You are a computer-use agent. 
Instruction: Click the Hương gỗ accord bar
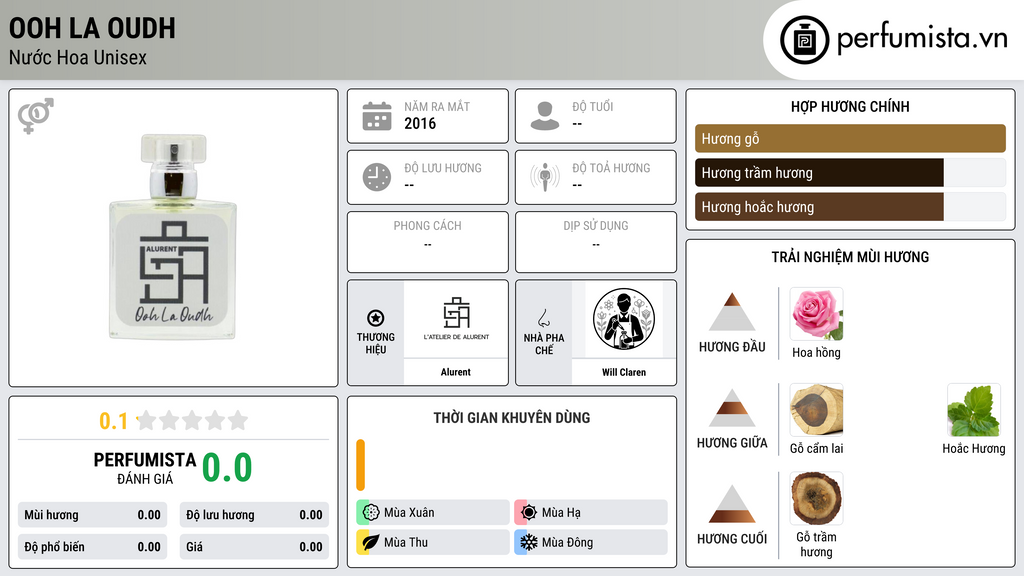[850, 138]
